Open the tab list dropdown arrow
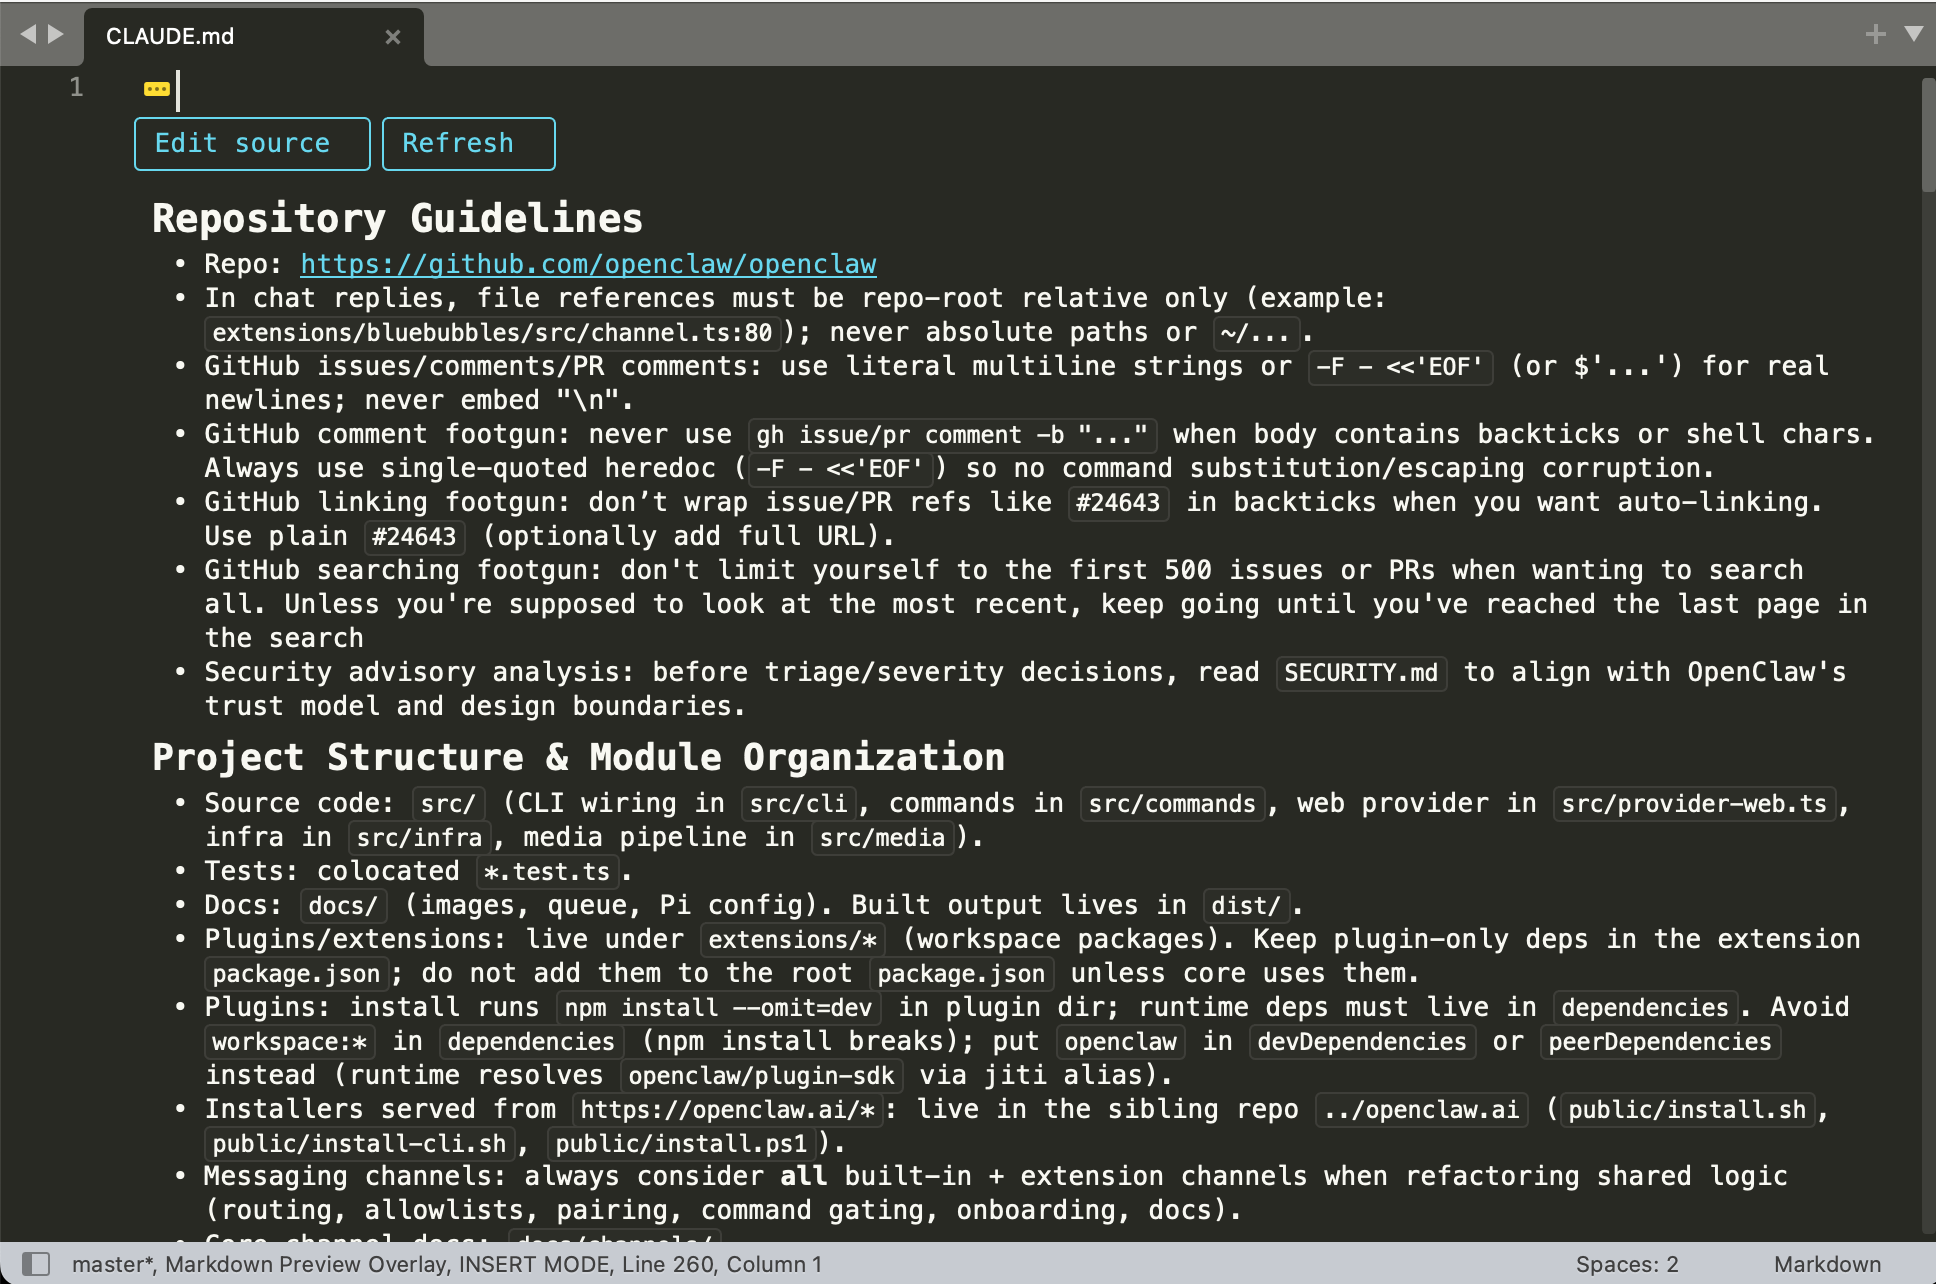 (x=1914, y=34)
